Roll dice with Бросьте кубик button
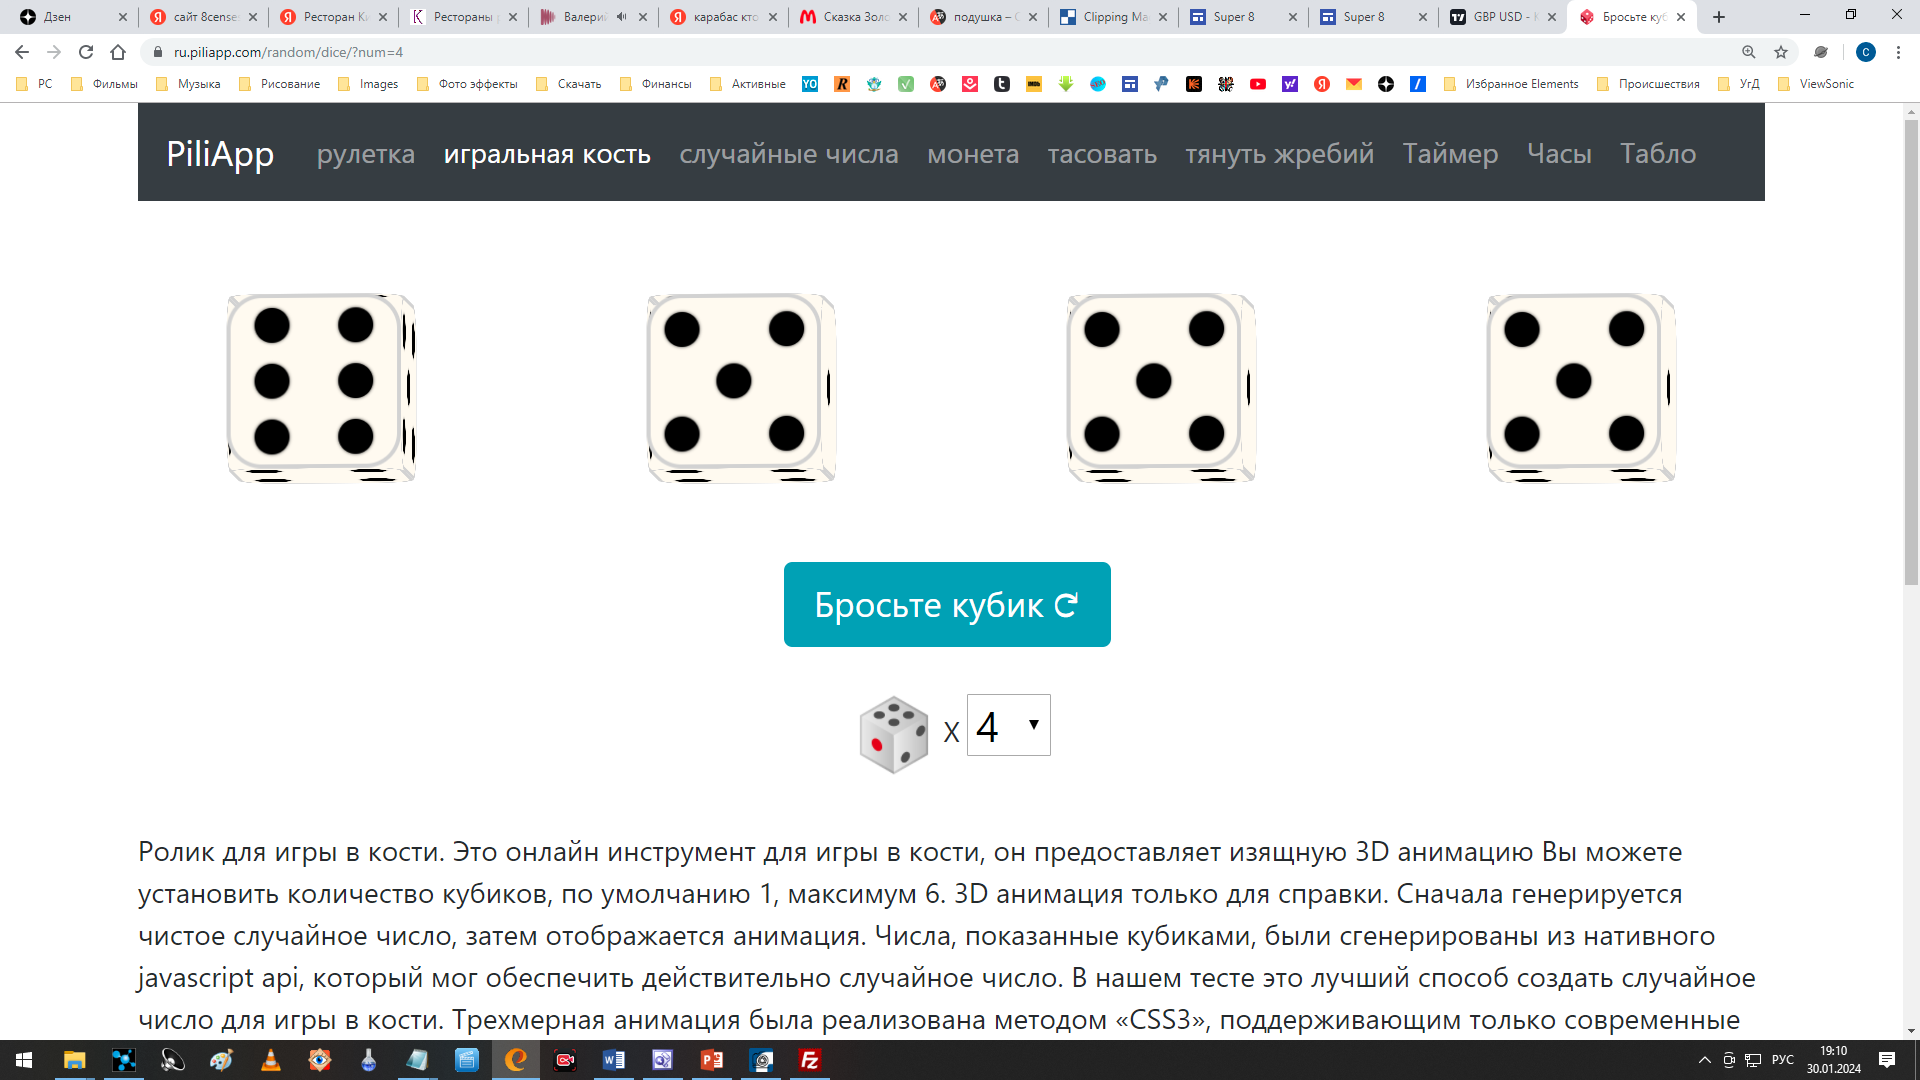The width and height of the screenshot is (1920, 1080). pos(947,605)
